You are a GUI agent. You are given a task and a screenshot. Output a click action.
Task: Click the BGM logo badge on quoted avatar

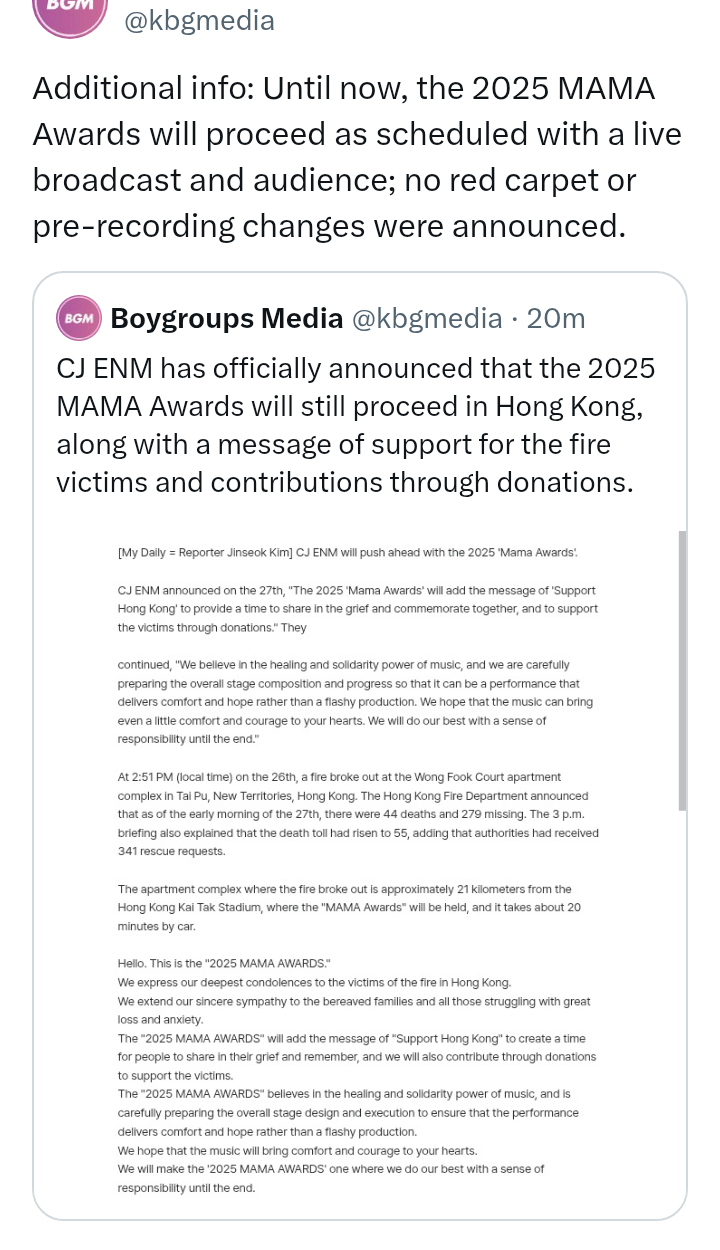click(79, 318)
